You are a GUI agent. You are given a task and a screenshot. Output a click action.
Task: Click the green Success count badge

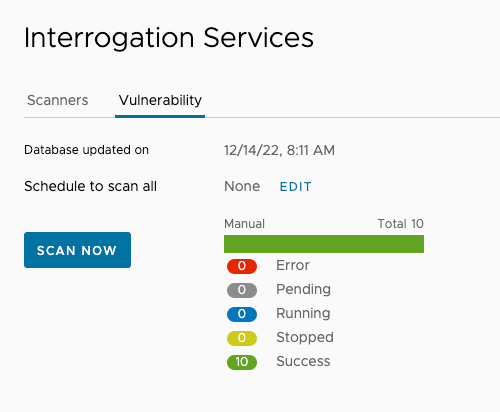tap(242, 362)
